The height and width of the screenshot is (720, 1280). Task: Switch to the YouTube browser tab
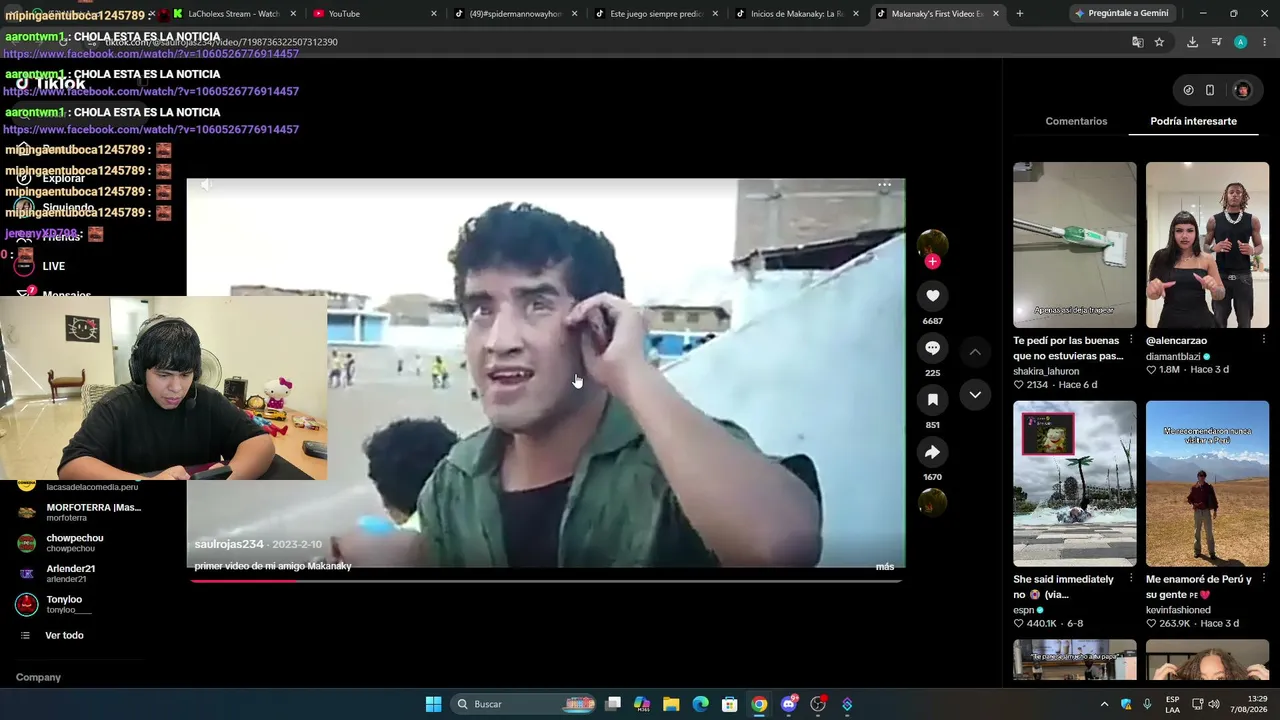coord(374,14)
